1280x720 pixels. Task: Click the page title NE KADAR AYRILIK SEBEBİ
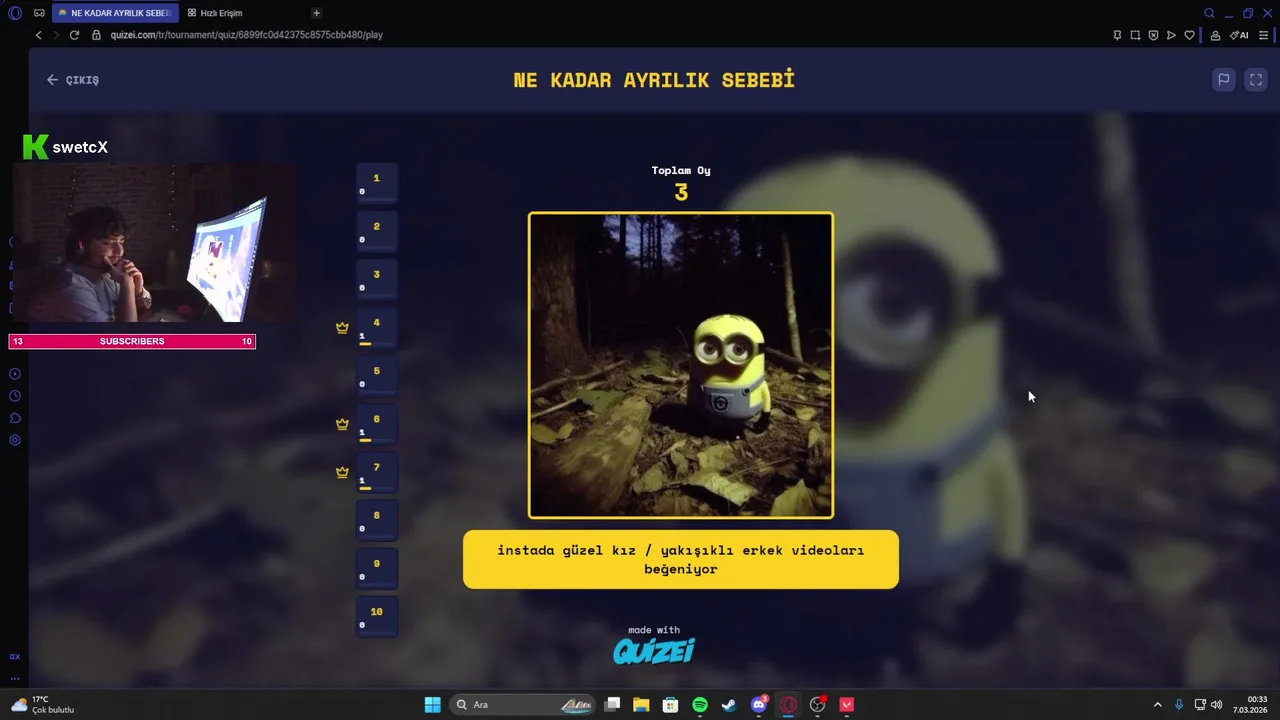(x=654, y=80)
